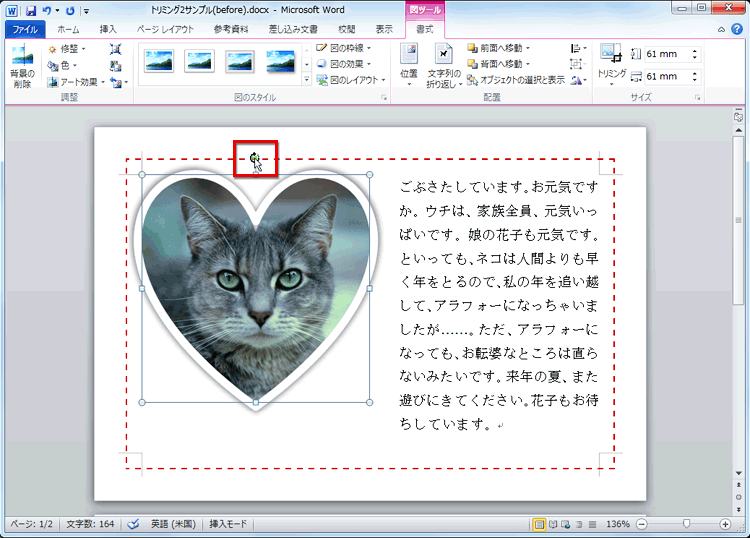Image resolution: width=750 pixels, height=538 pixels.
Task: Switch to the 挿入 tab
Action: (108, 29)
